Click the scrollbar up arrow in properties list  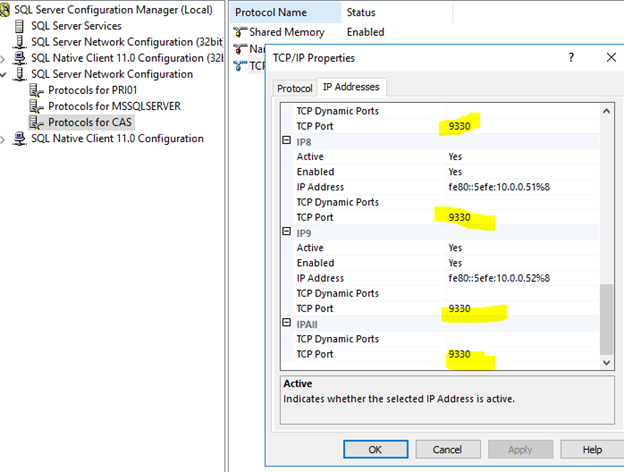point(606,111)
